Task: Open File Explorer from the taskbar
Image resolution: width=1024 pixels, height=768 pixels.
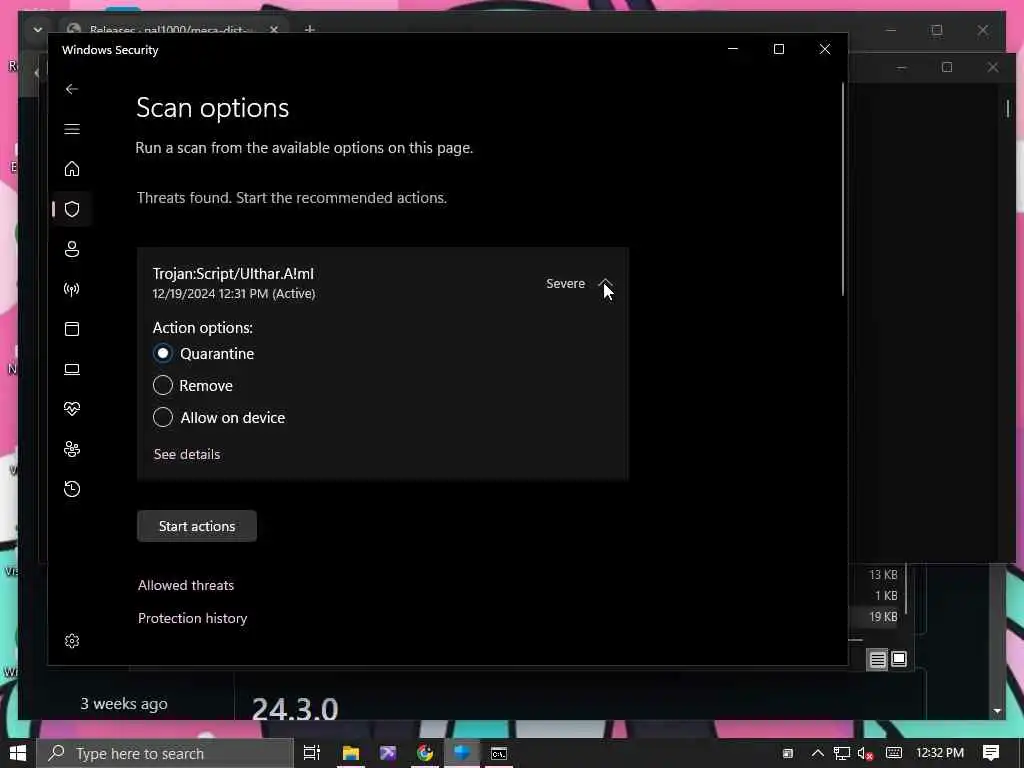Action: pyautogui.click(x=351, y=753)
